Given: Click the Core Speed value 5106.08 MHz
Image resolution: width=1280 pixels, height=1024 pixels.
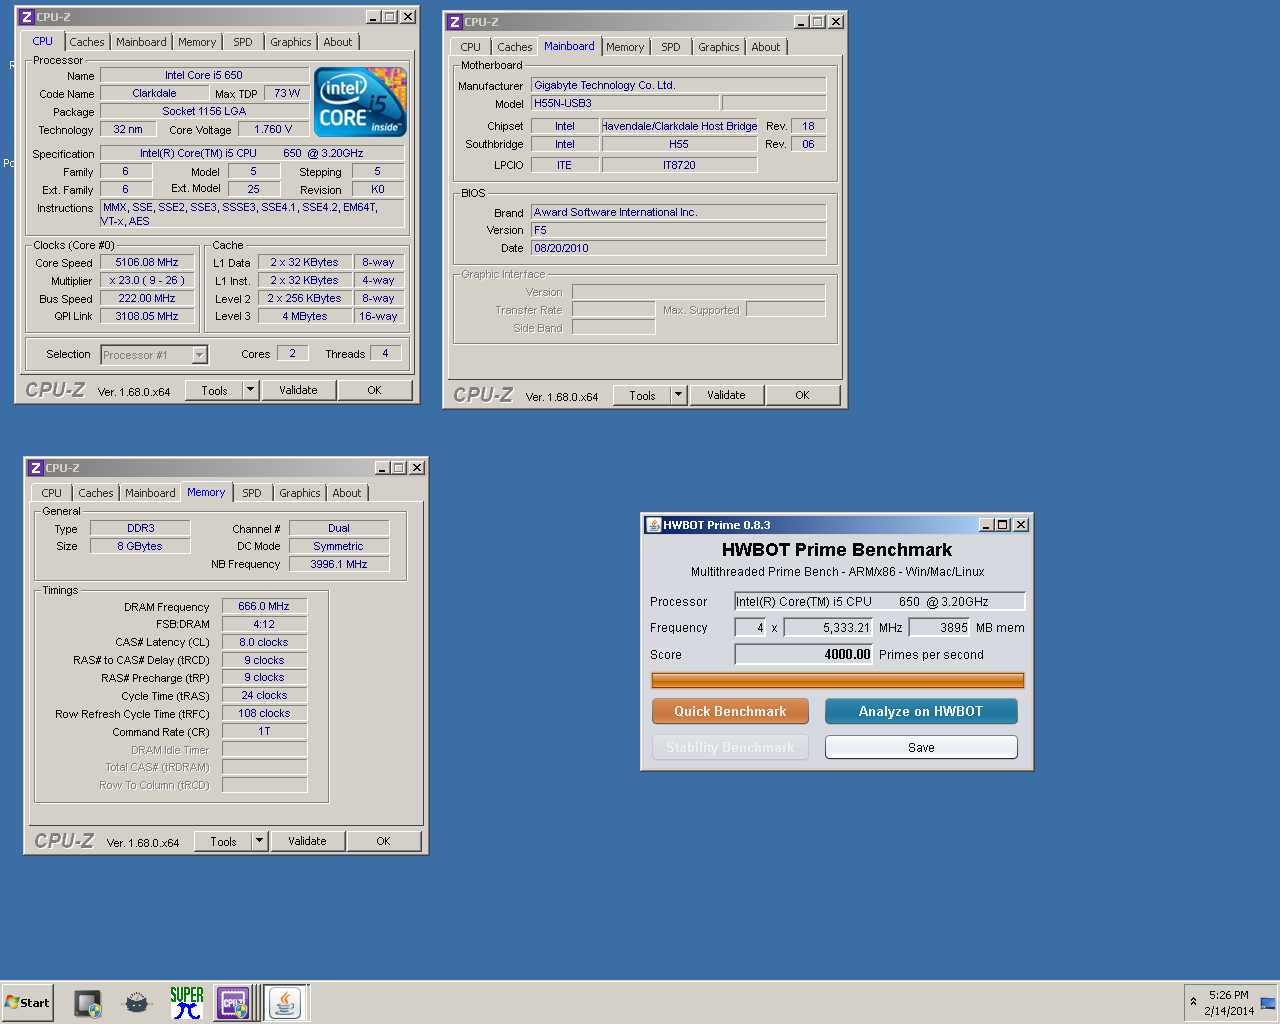Looking at the screenshot, I should pyautogui.click(x=147, y=262).
